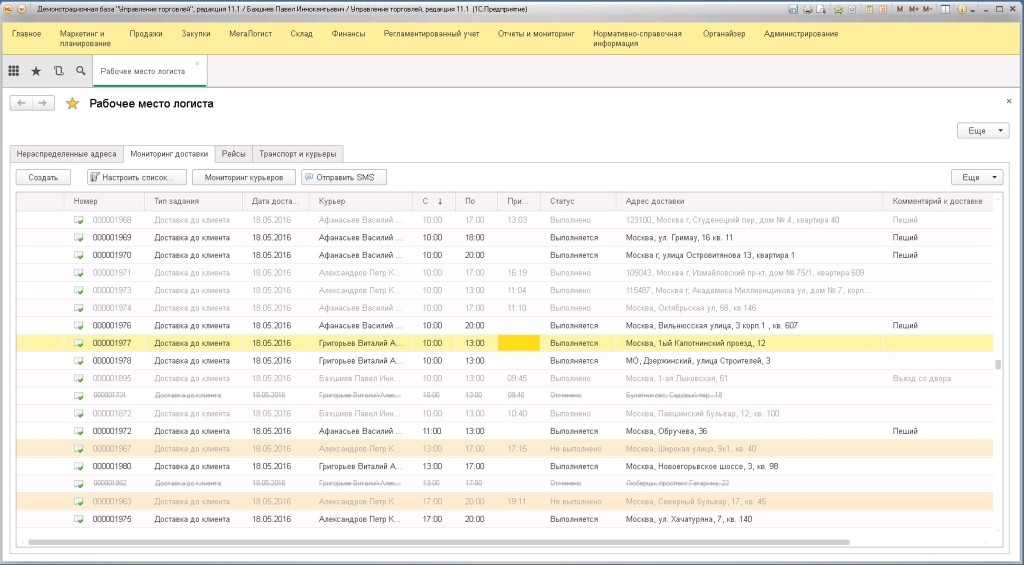Click the main menu icon at top-left corner
The width and height of the screenshot is (1024, 565).
click(8, 9)
